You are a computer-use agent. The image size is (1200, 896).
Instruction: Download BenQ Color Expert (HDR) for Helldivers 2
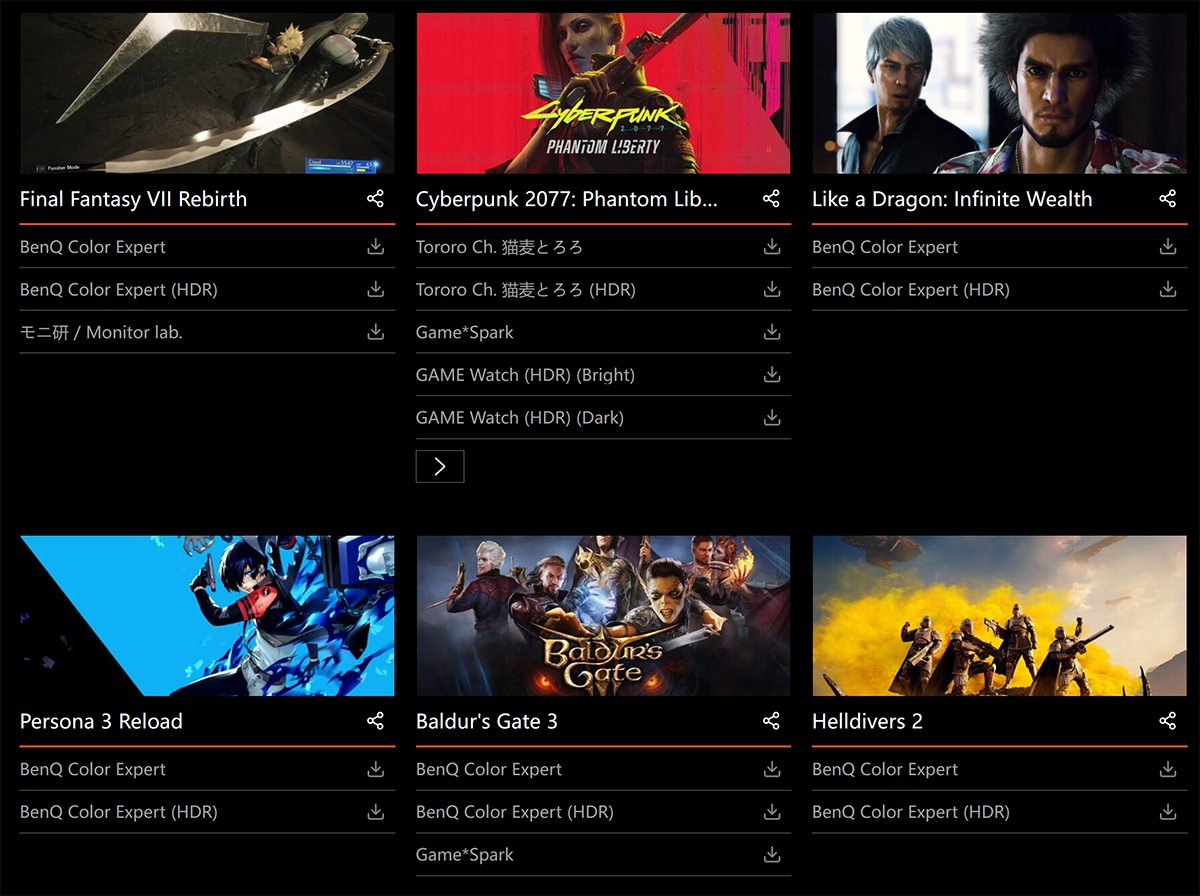(x=1168, y=812)
